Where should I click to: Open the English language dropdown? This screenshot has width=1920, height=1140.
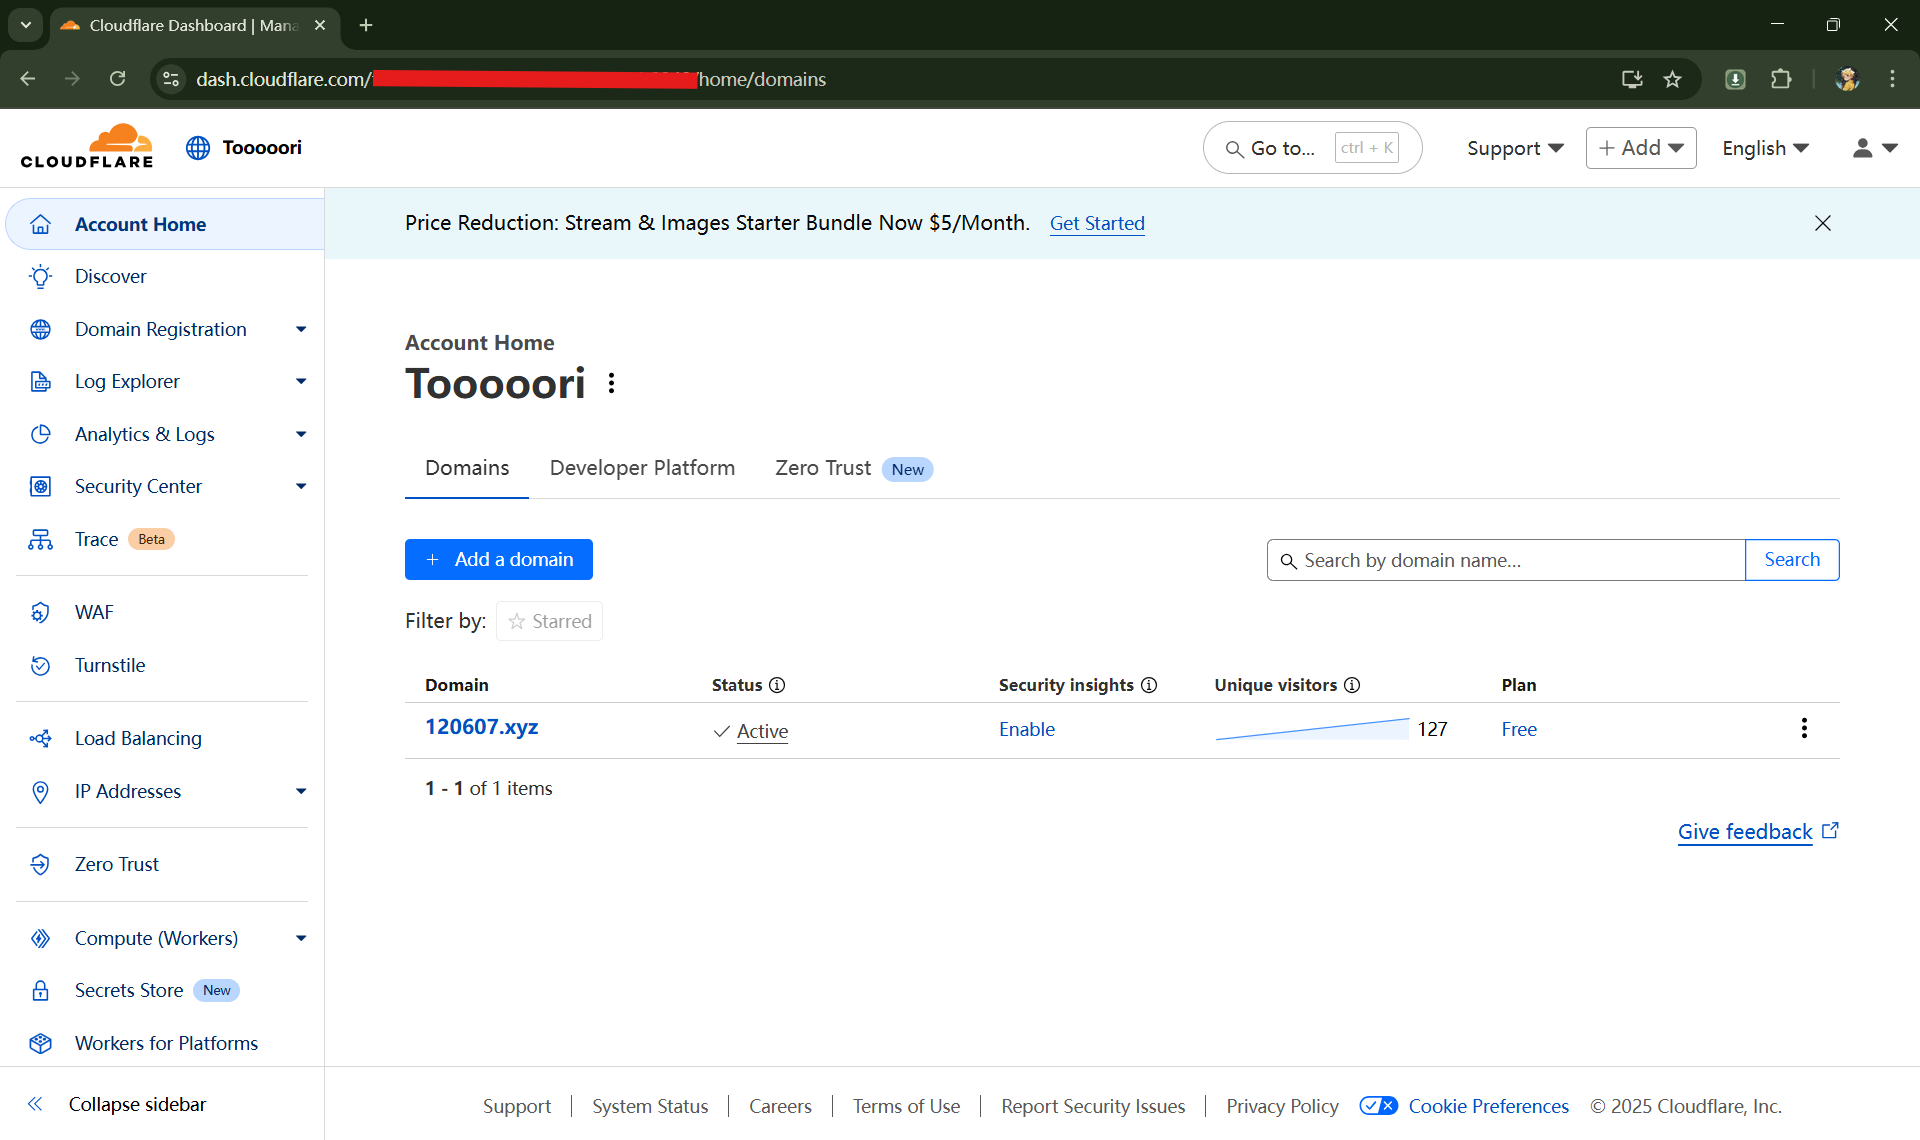click(x=1765, y=148)
